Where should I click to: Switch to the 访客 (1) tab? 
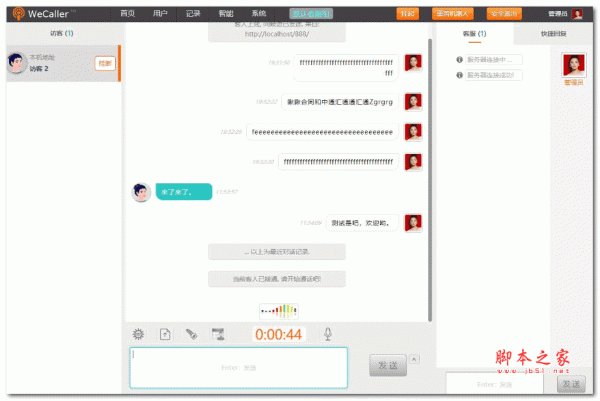point(62,33)
